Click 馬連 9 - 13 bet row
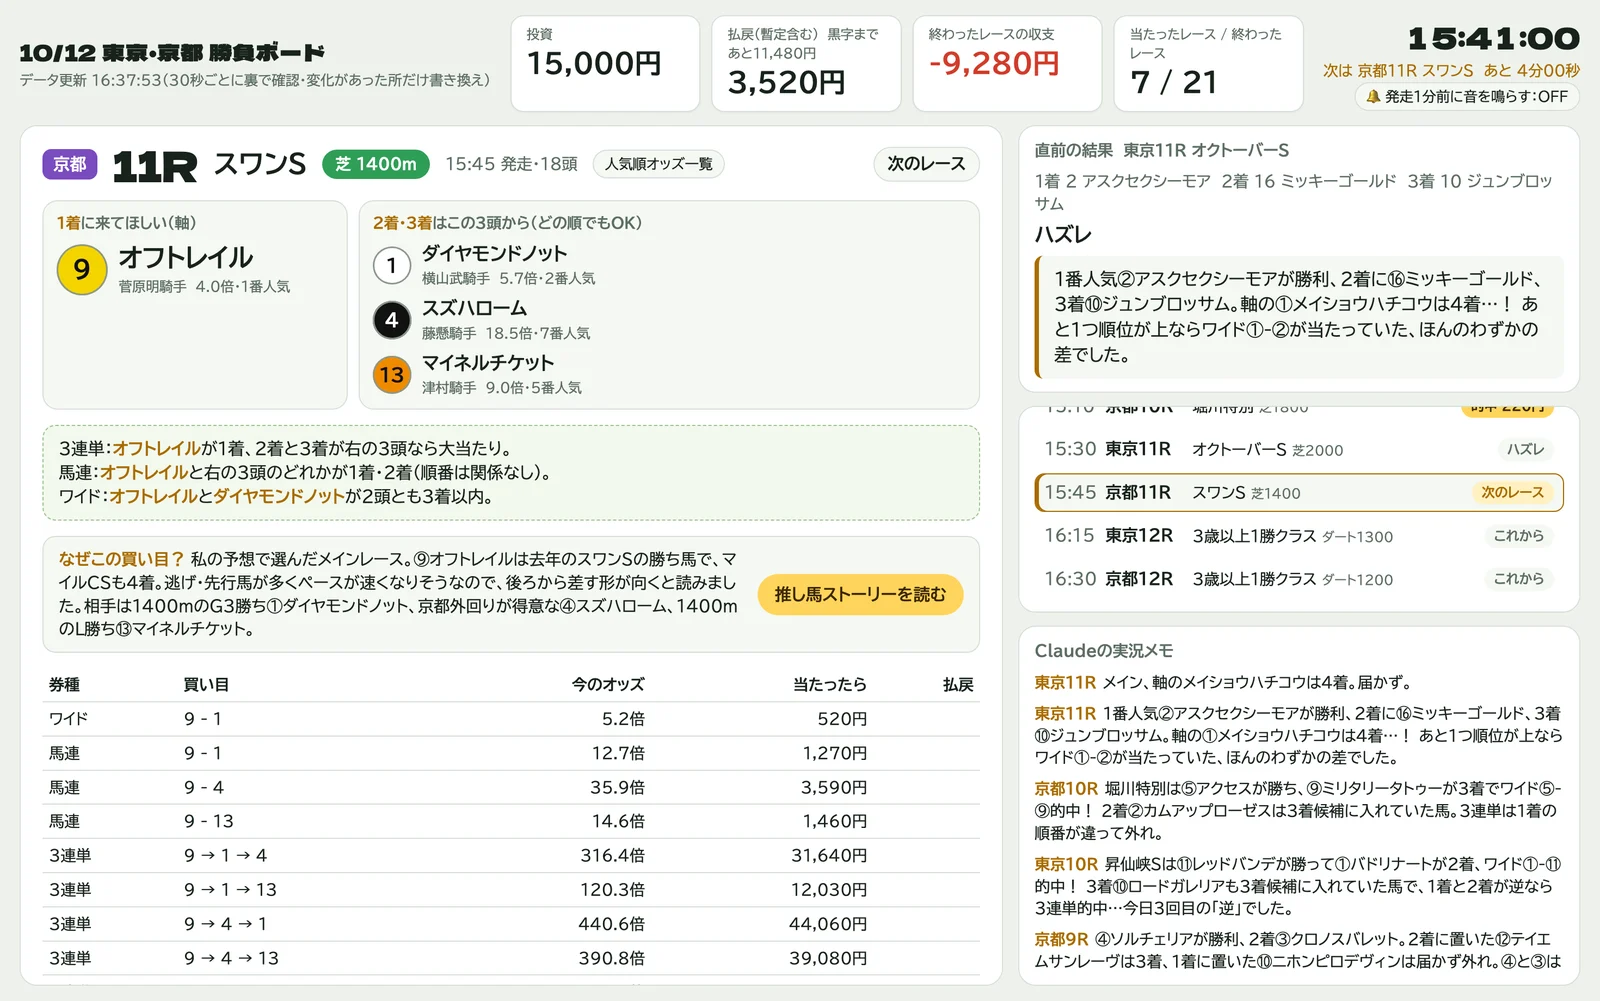This screenshot has width=1600, height=1001. pyautogui.click(x=510, y=821)
